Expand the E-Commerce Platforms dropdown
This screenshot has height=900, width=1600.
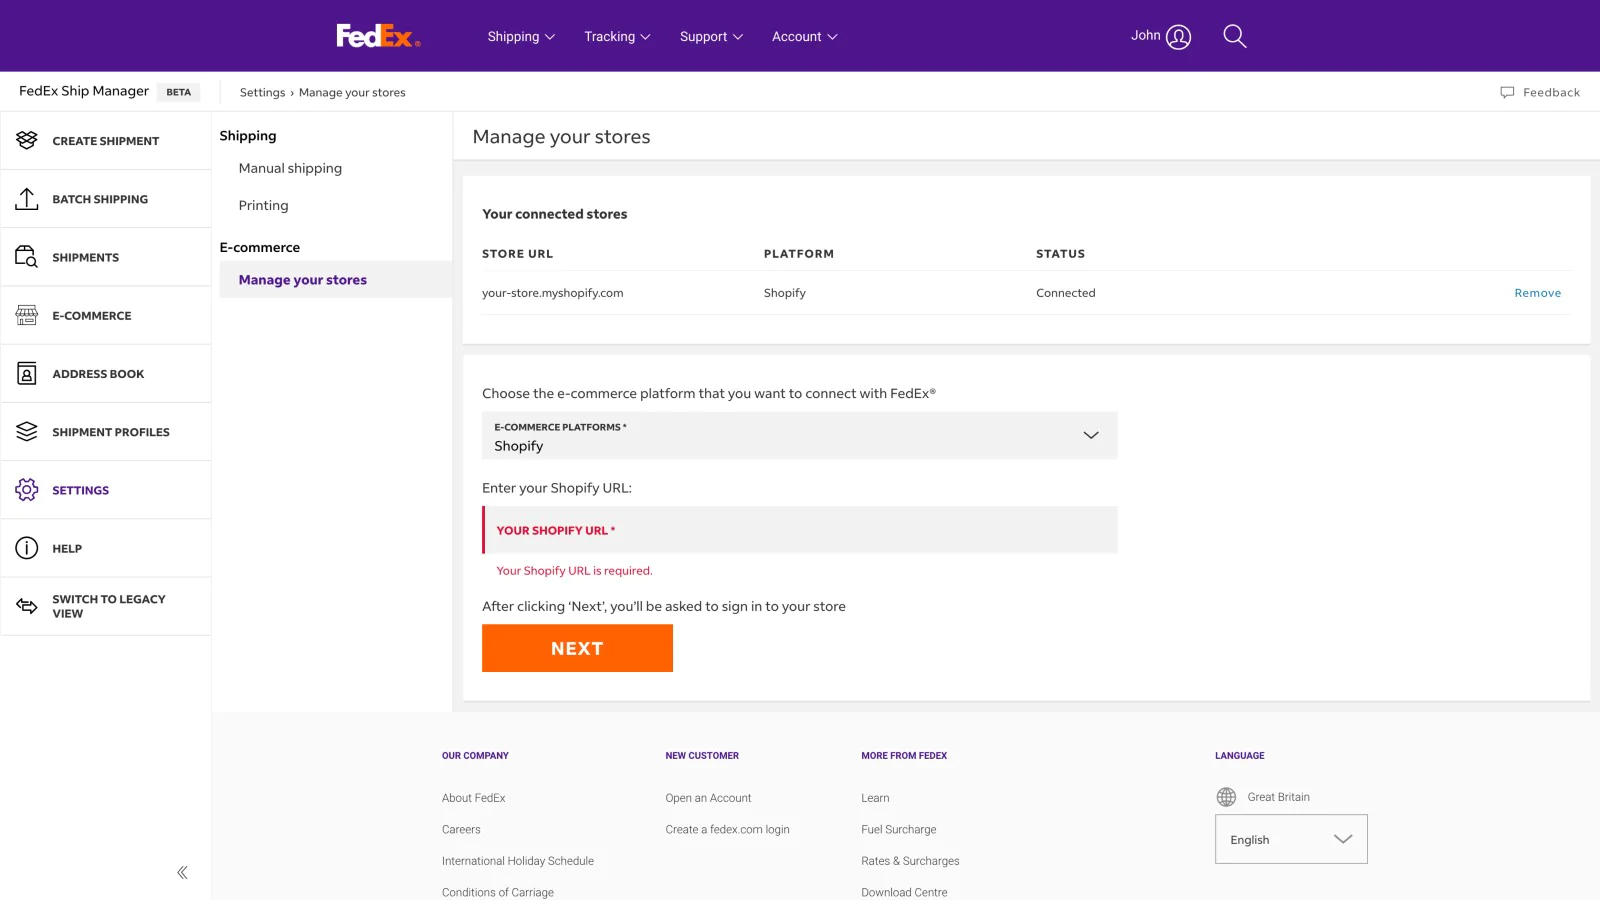click(799, 436)
